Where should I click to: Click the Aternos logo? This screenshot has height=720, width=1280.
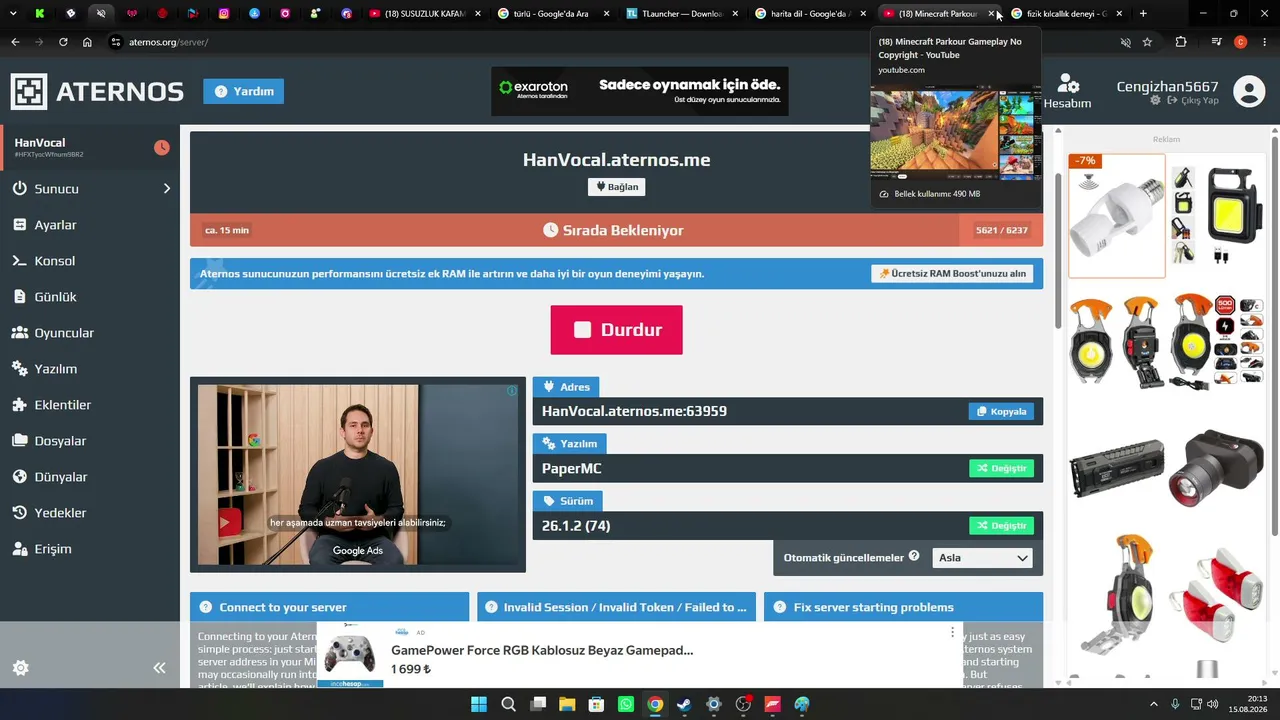97,91
